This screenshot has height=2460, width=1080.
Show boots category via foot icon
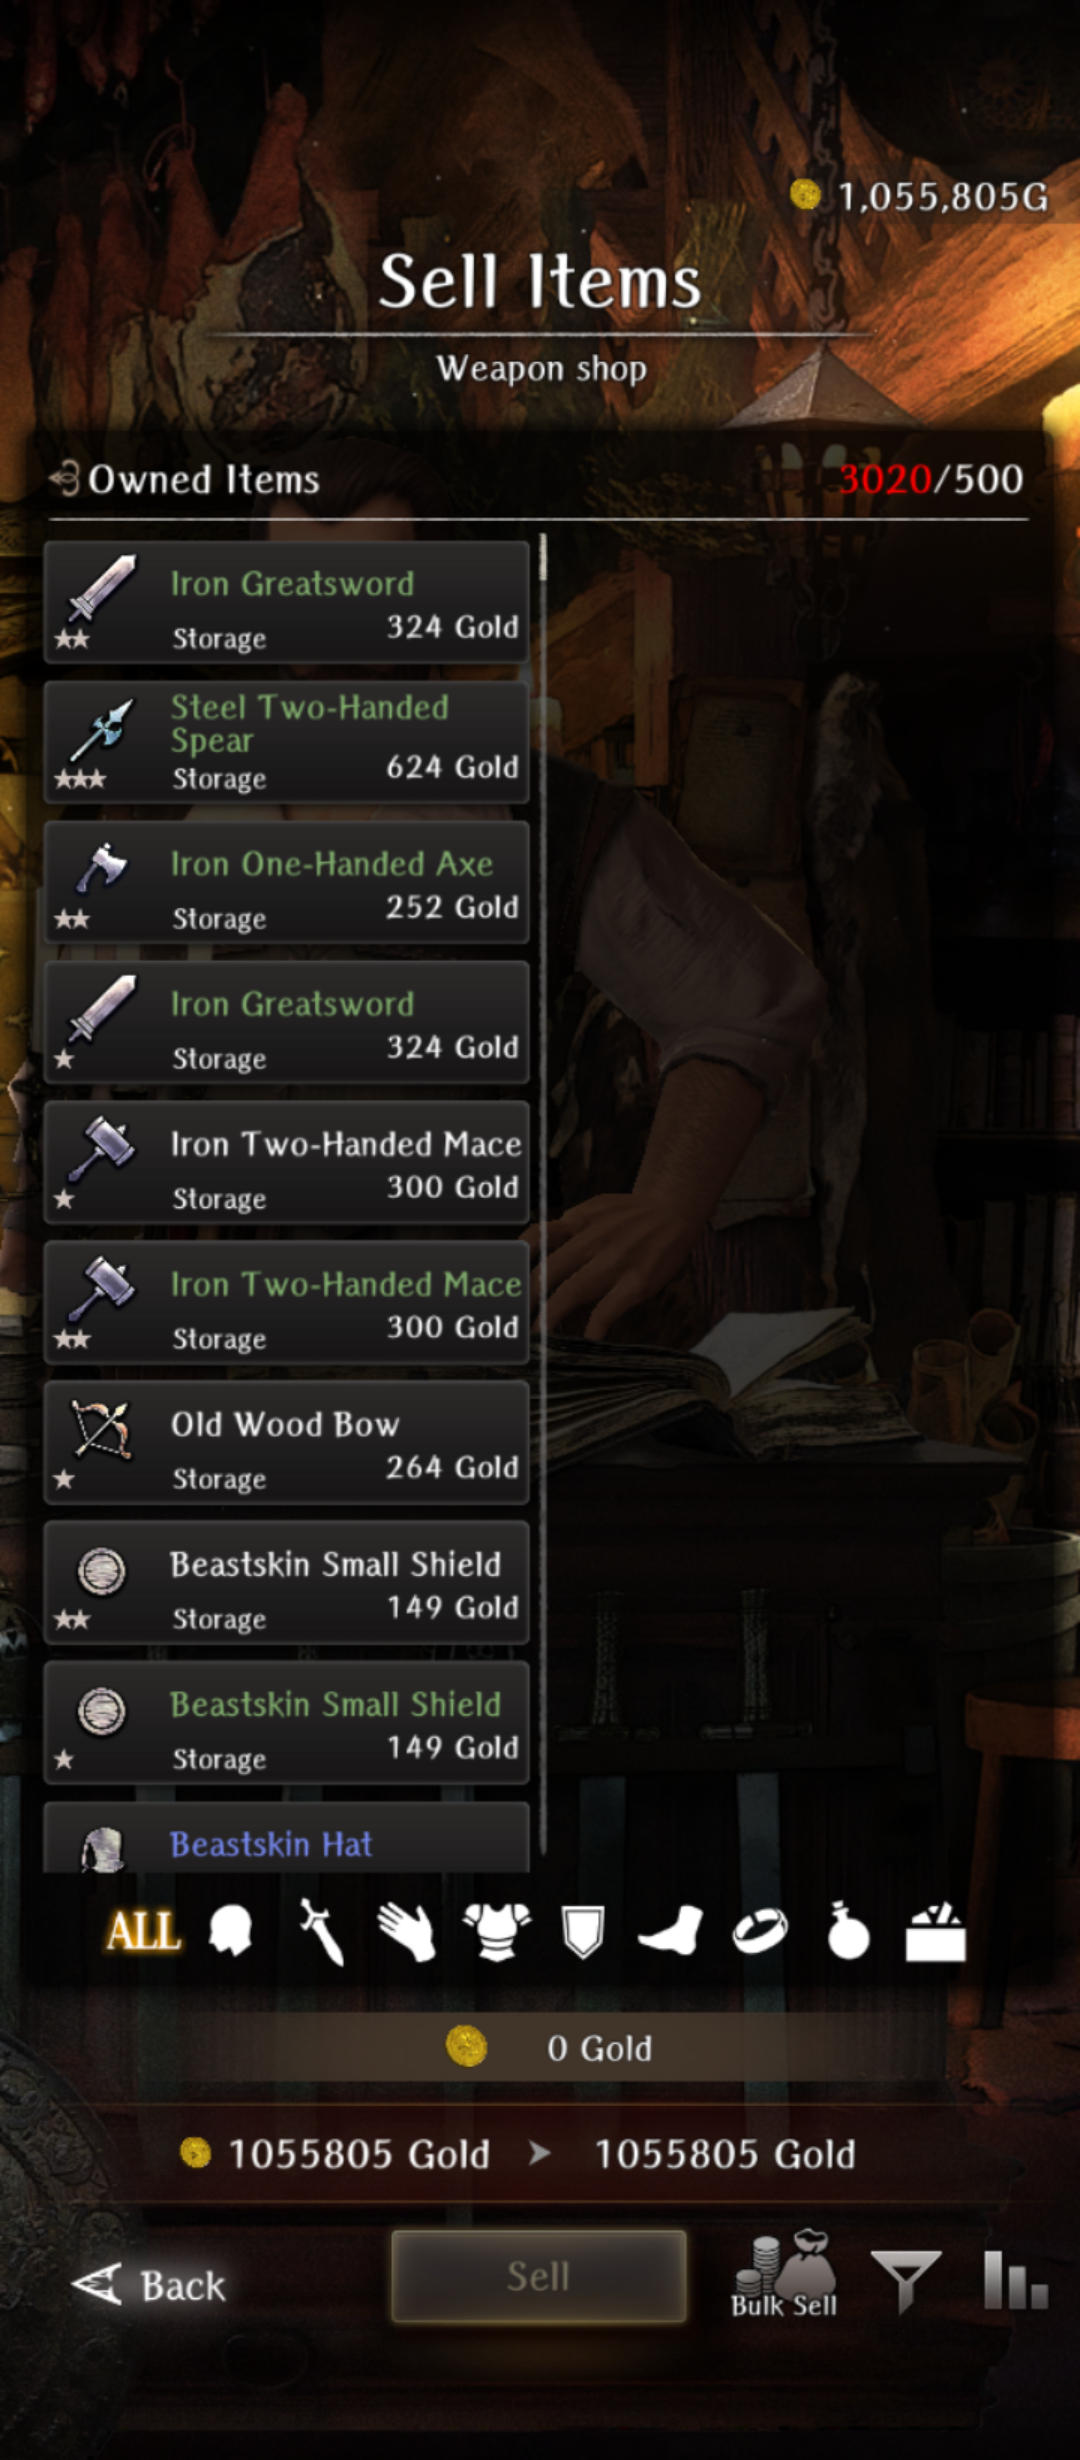tap(670, 1930)
